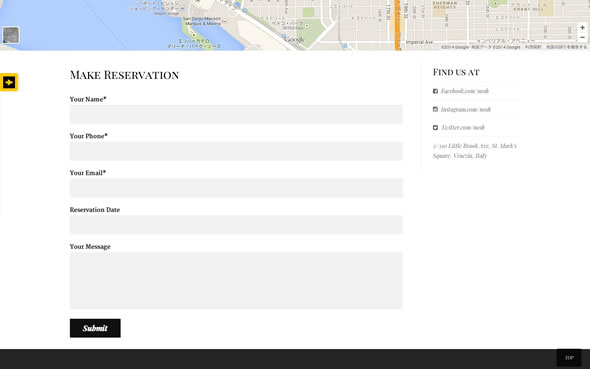The width and height of the screenshot is (590, 369).
Task: Focus the Your Phone field
Action: coord(236,151)
